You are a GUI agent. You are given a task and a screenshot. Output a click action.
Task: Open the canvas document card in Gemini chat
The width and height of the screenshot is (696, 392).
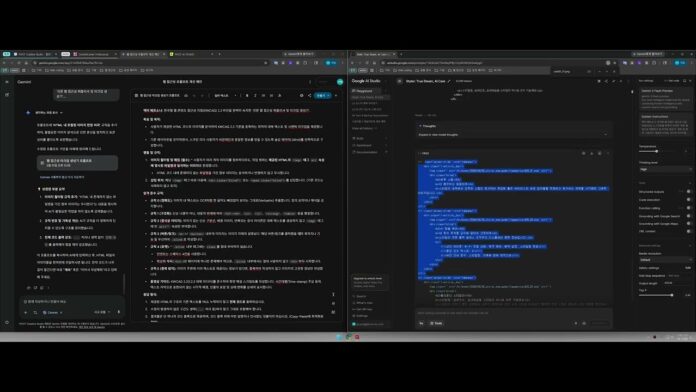tap(77, 162)
